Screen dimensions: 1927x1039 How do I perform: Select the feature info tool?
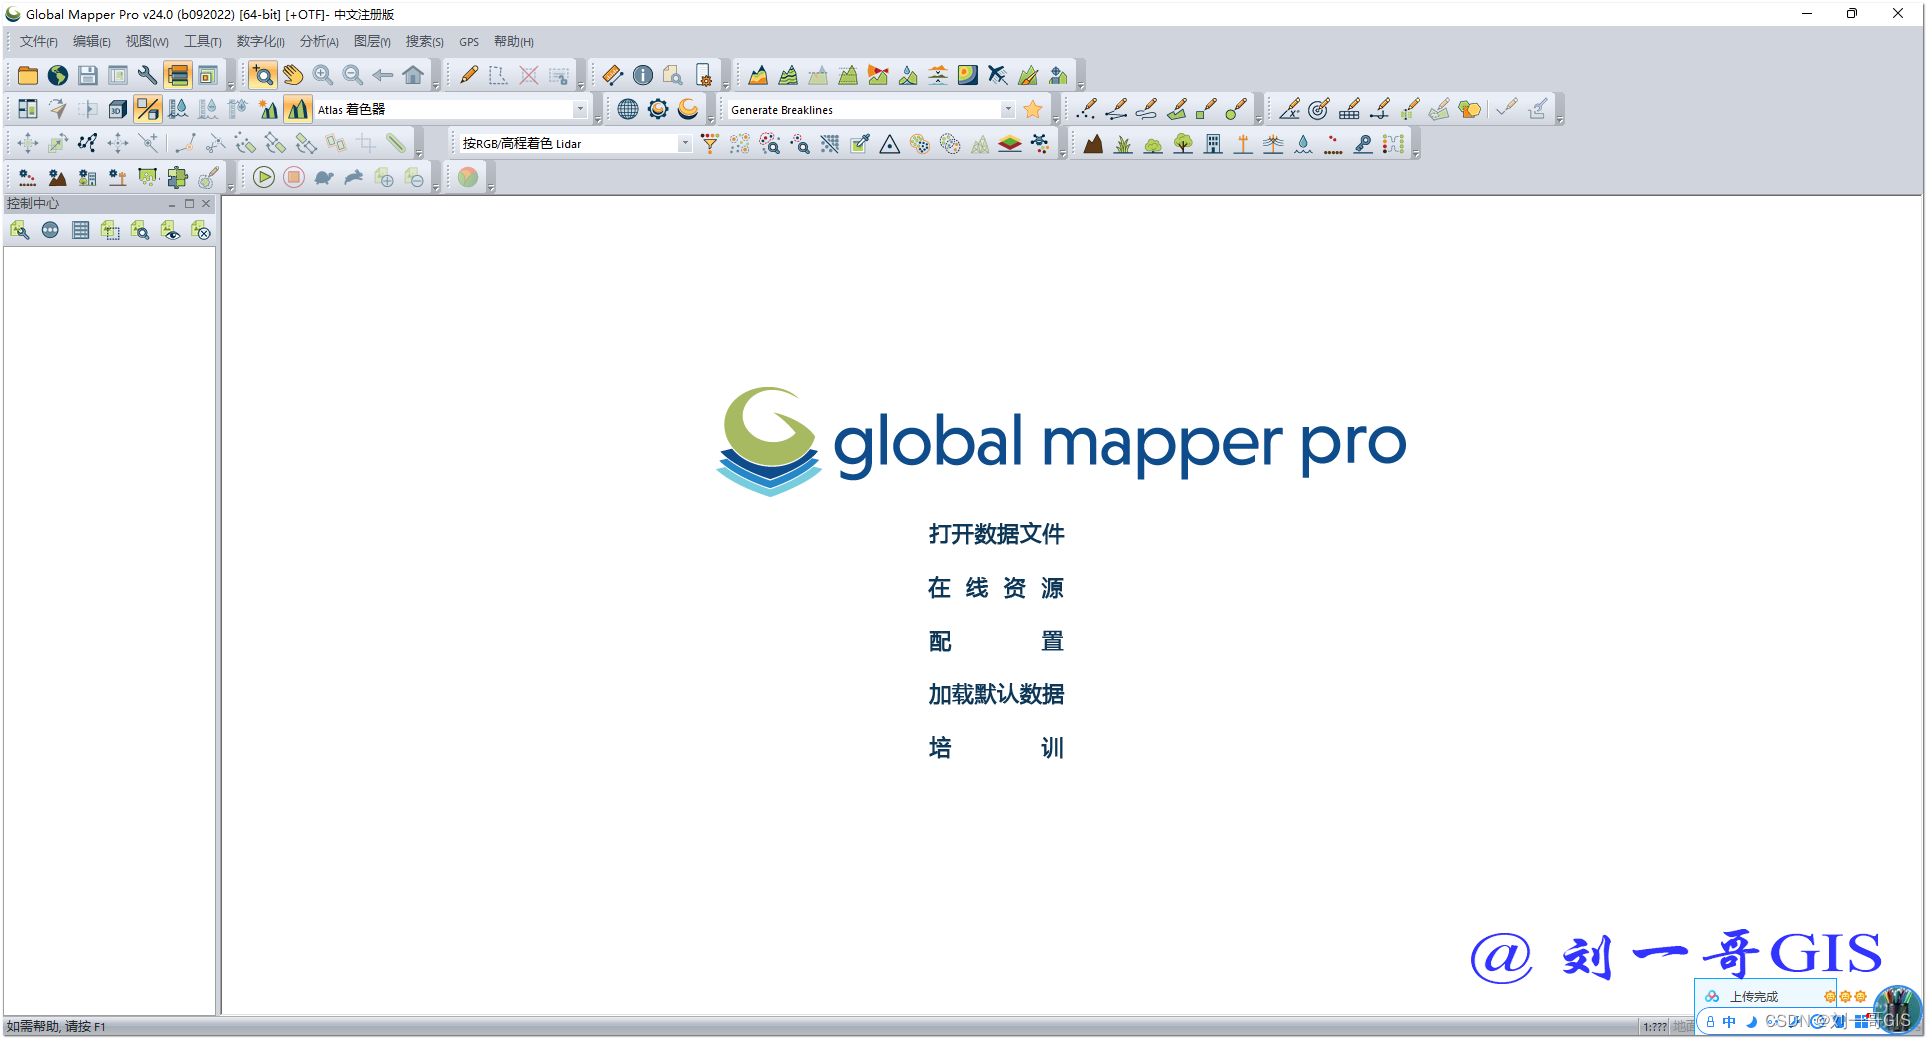pos(643,75)
